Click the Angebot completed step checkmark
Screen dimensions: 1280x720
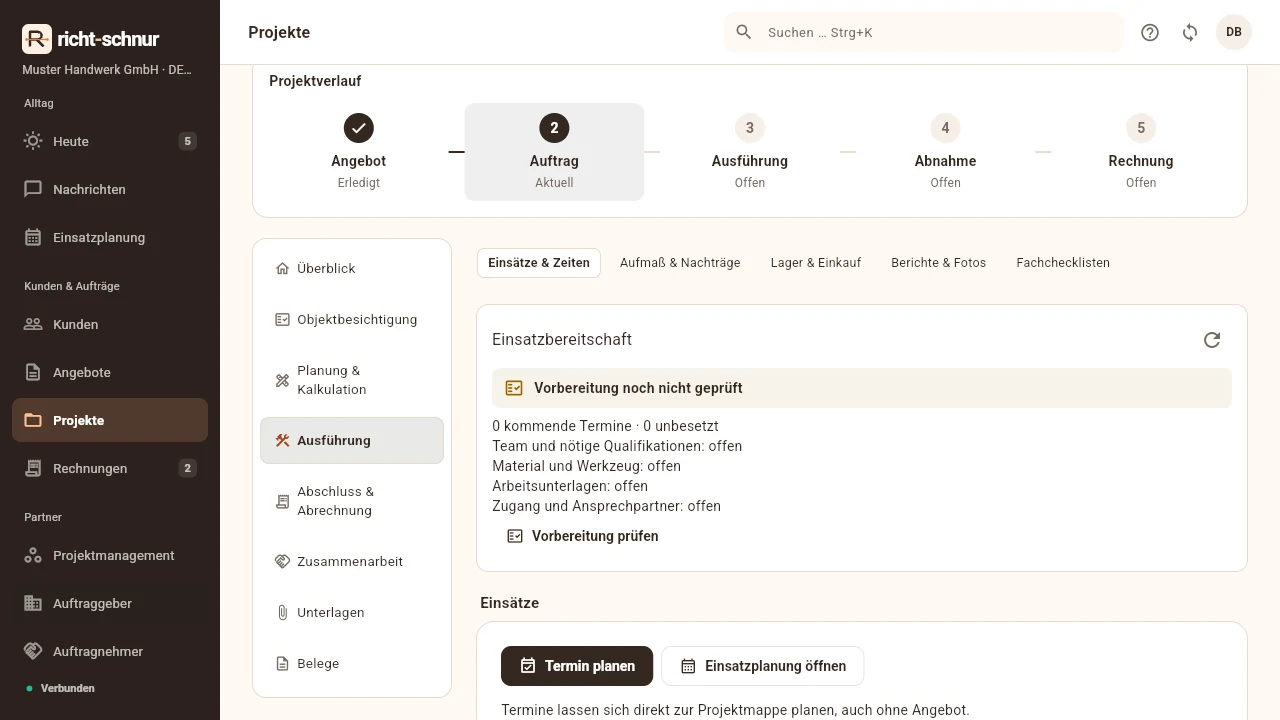click(359, 128)
